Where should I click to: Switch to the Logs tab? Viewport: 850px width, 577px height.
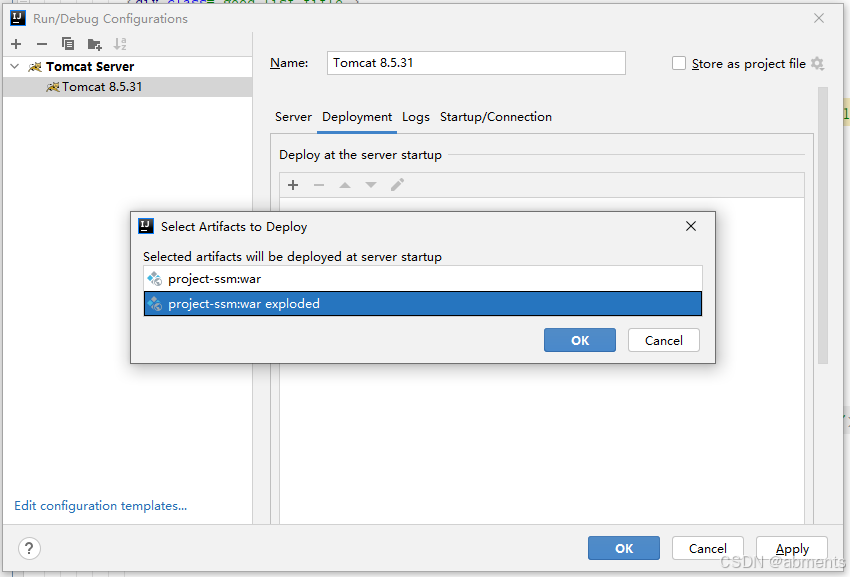coord(416,117)
